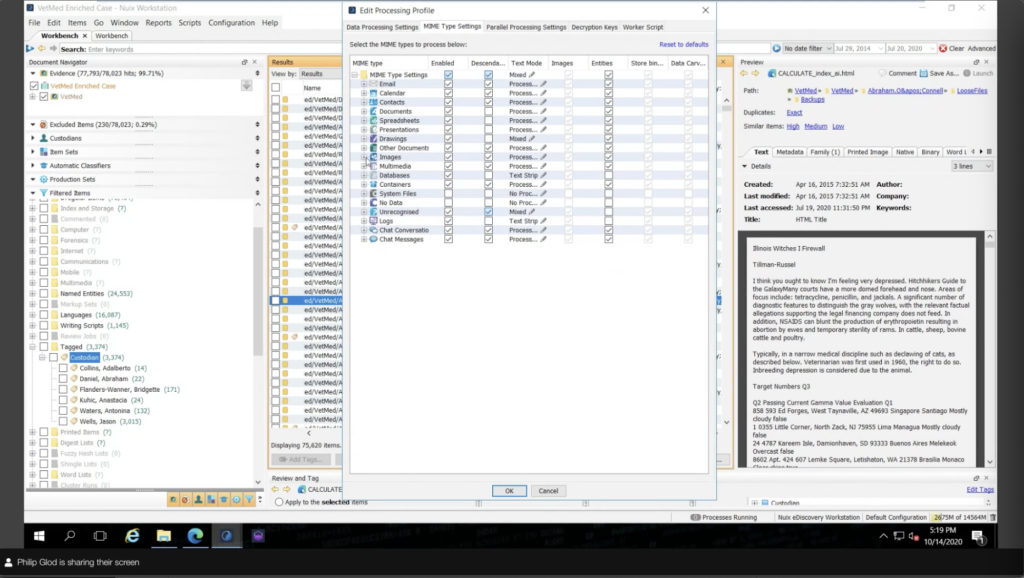Expand the Multimedia MIME type node
Image resolution: width=1024 pixels, height=578 pixels.
pyautogui.click(x=364, y=166)
